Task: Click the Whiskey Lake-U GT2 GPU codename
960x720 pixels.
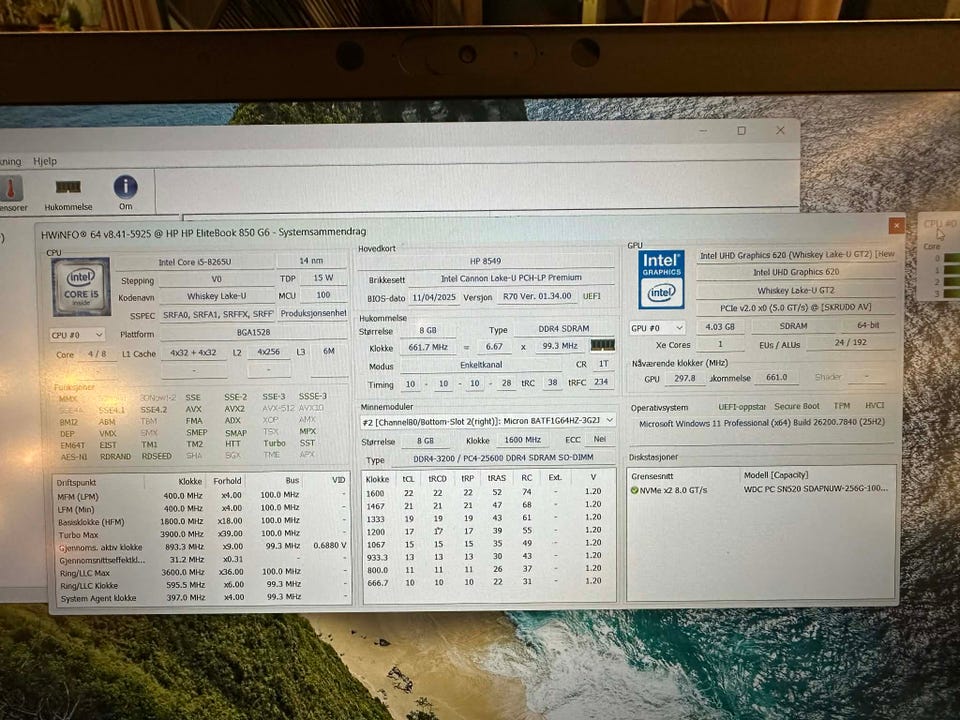Action: click(x=796, y=290)
